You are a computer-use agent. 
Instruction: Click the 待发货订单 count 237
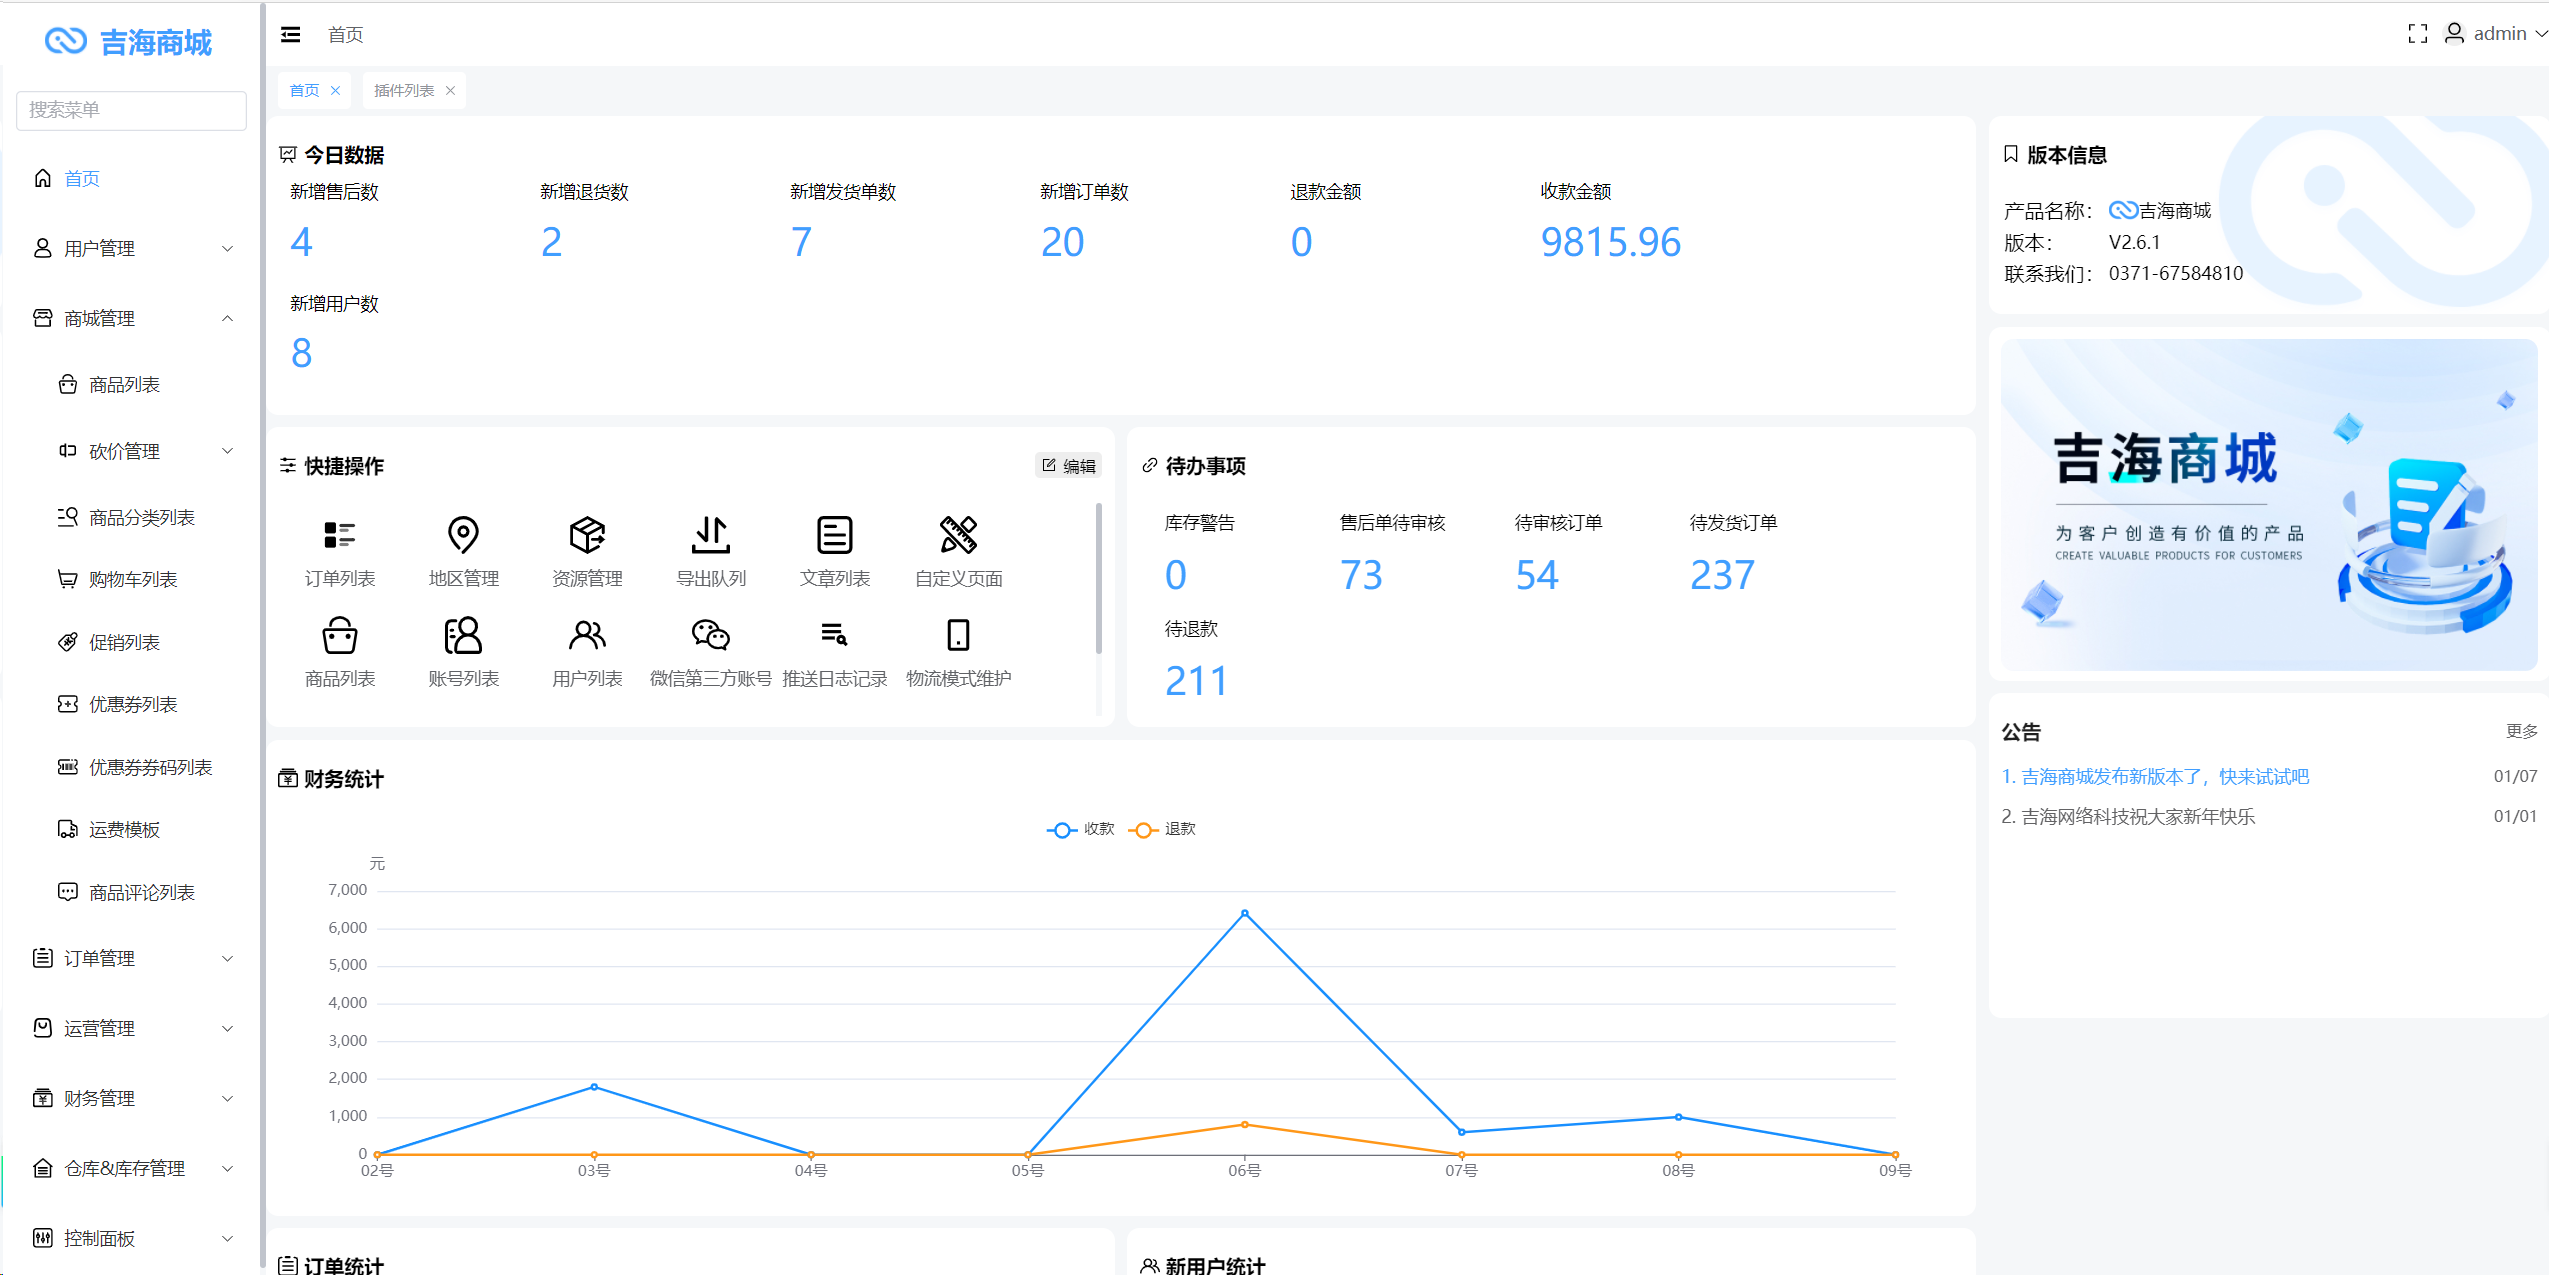pos(1722,575)
